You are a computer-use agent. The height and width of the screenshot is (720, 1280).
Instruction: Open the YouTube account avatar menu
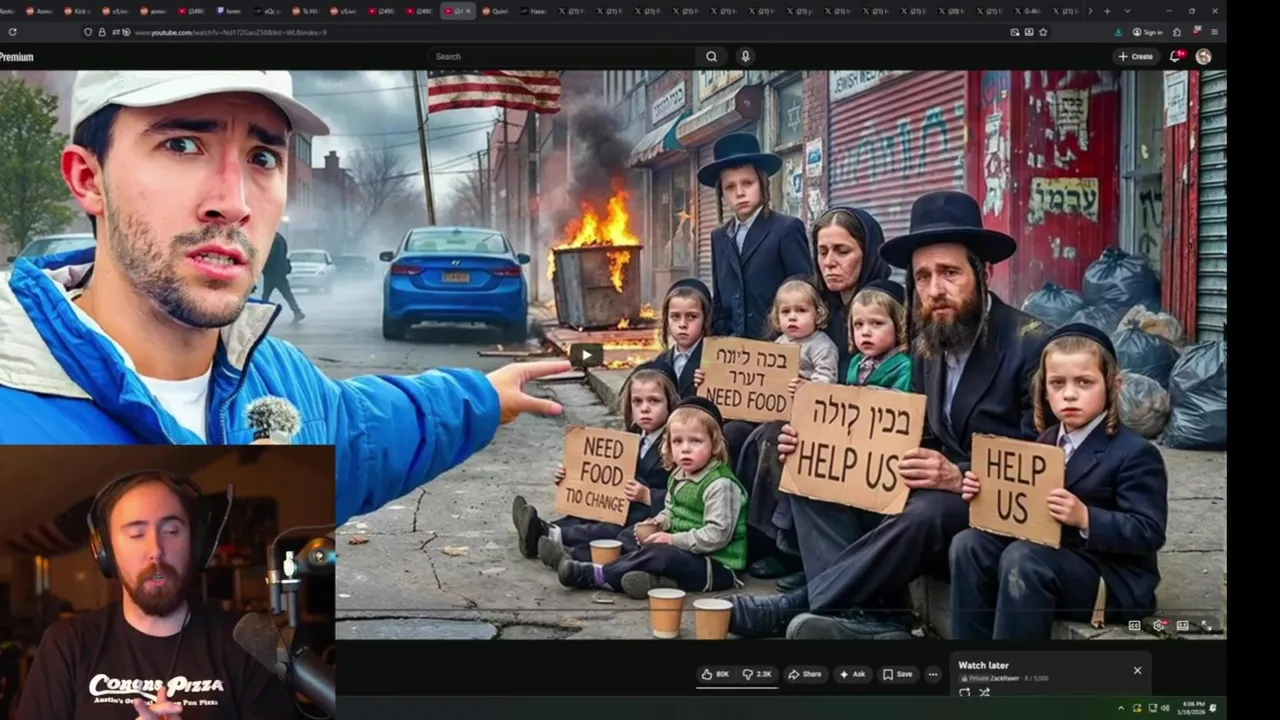1203,56
